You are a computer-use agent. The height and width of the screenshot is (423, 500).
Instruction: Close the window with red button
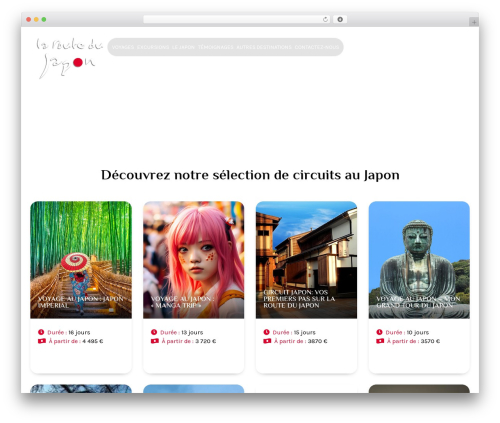click(x=29, y=20)
